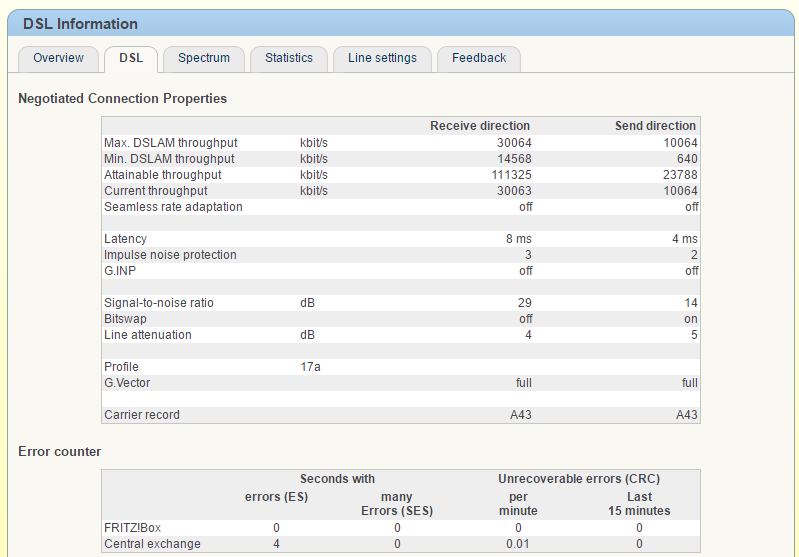Click the DSL Information panel title

[x=81, y=24]
